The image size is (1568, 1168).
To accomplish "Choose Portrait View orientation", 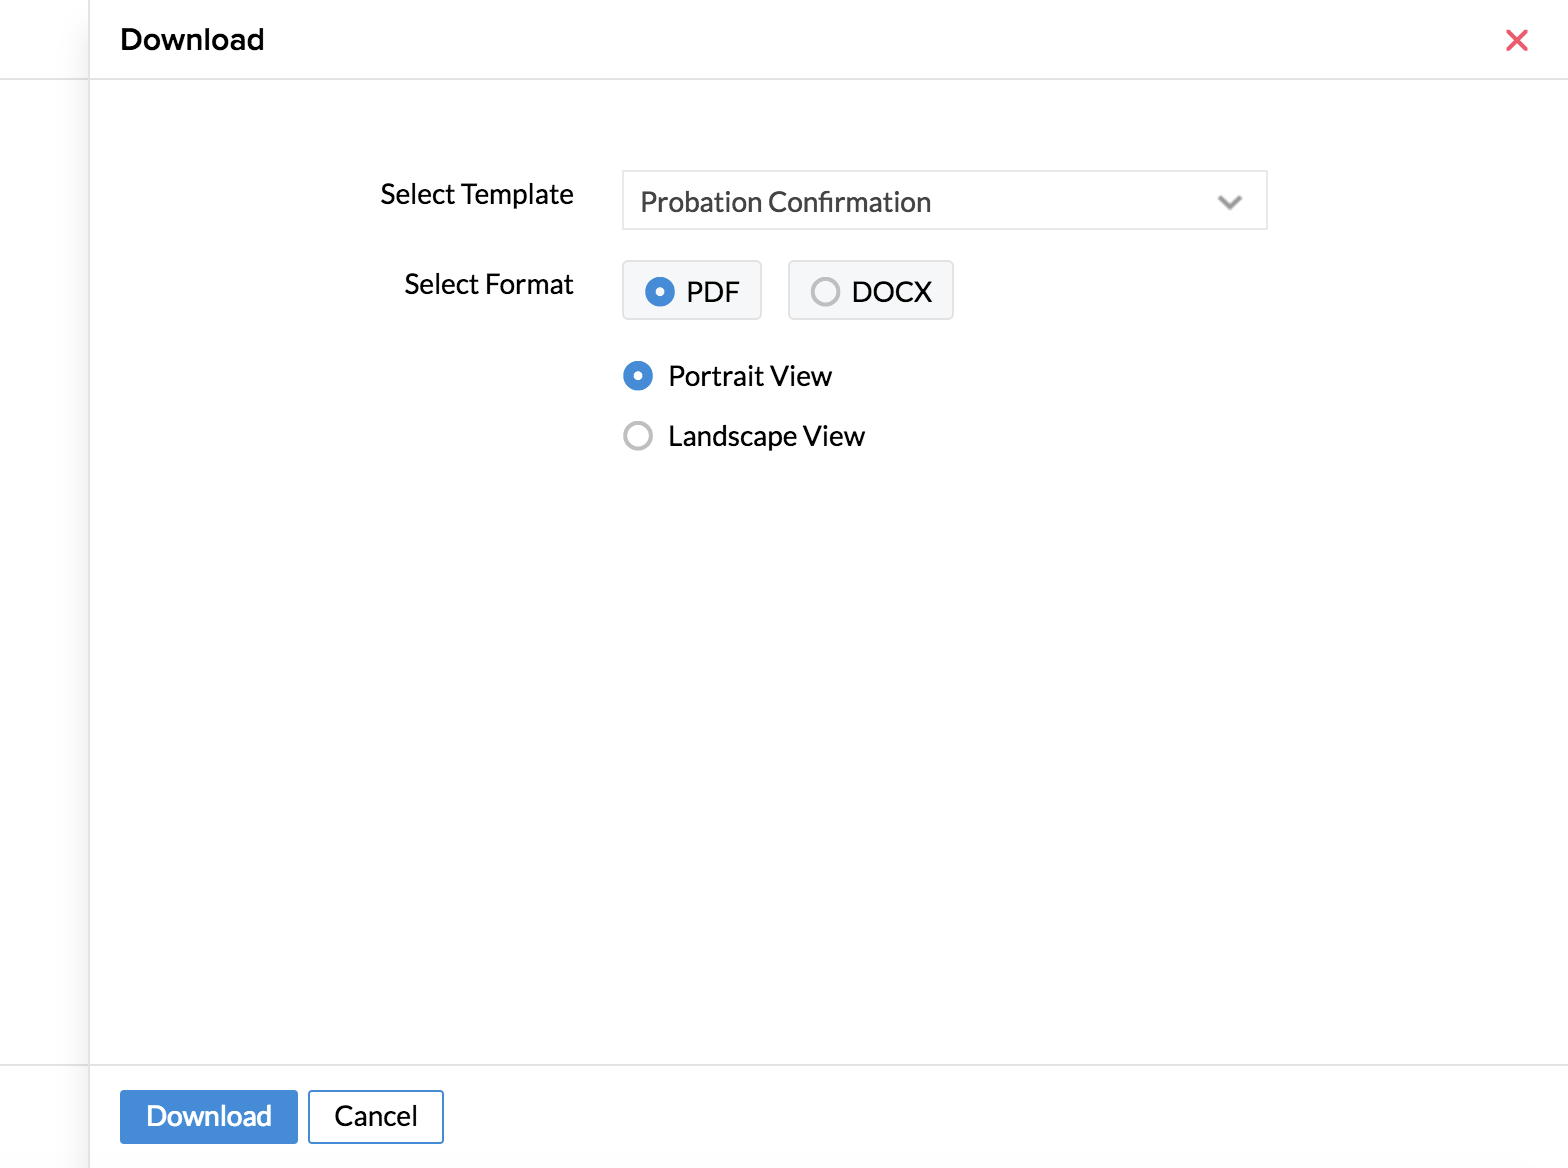I will pyautogui.click(x=728, y=376).
